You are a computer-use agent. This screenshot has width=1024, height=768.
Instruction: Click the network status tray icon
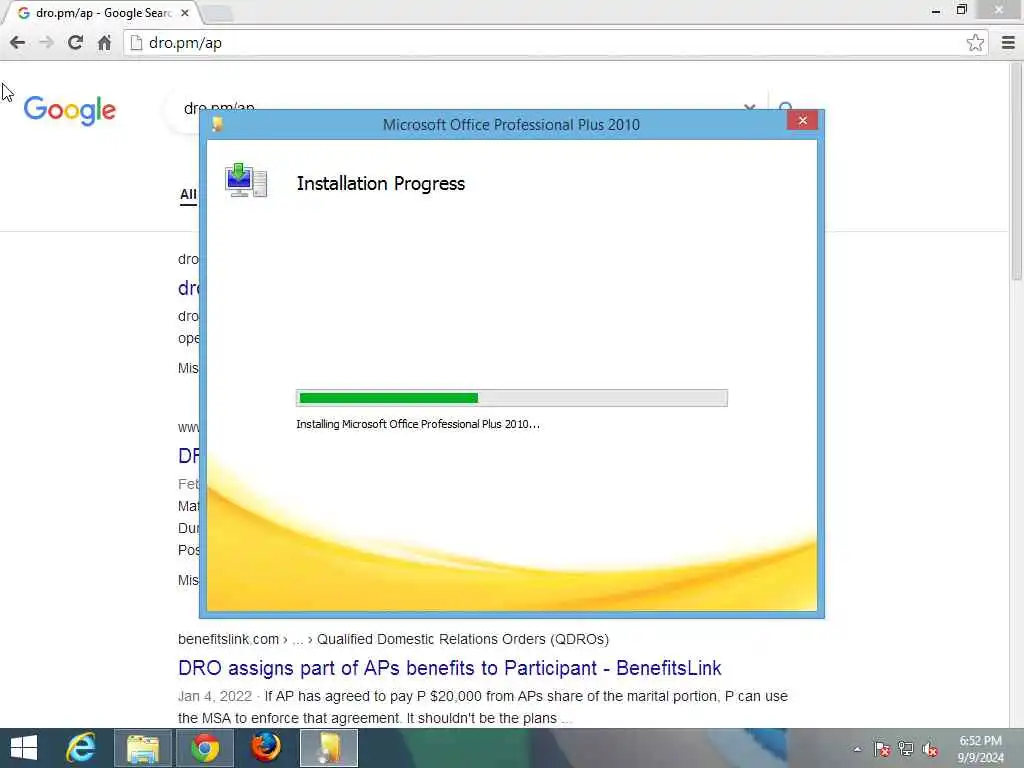[x=905, y=749]
